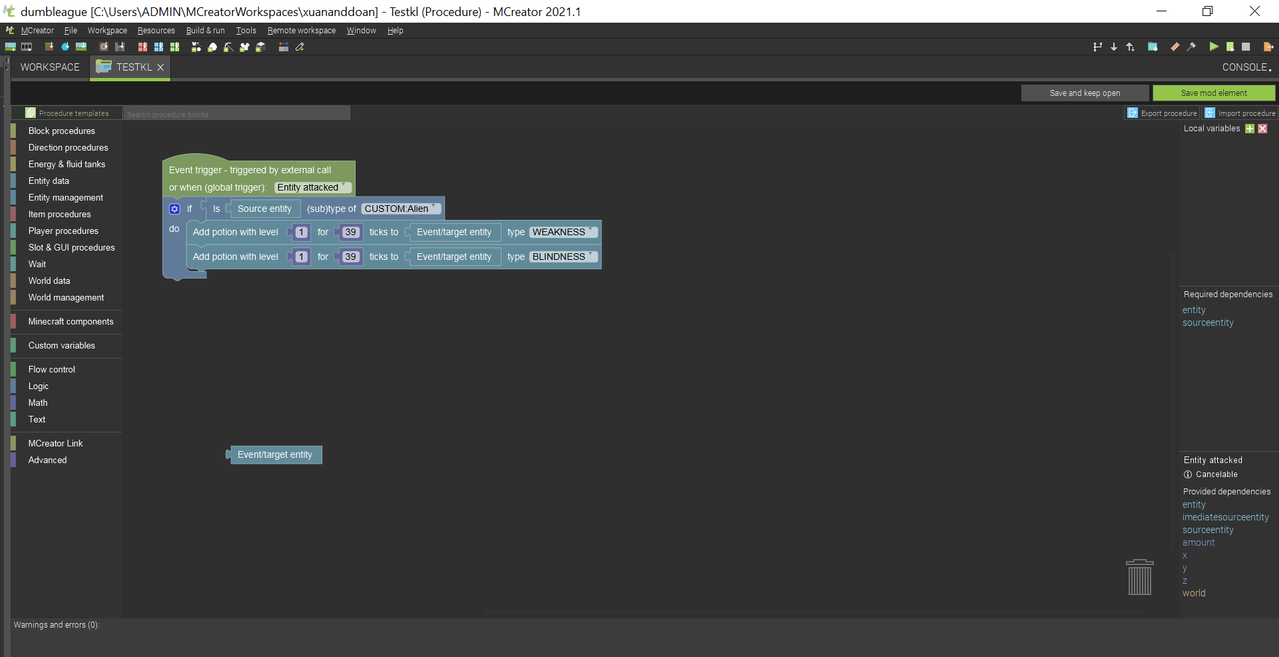Click the Cancelable info icon

(x=1188, y=475)
